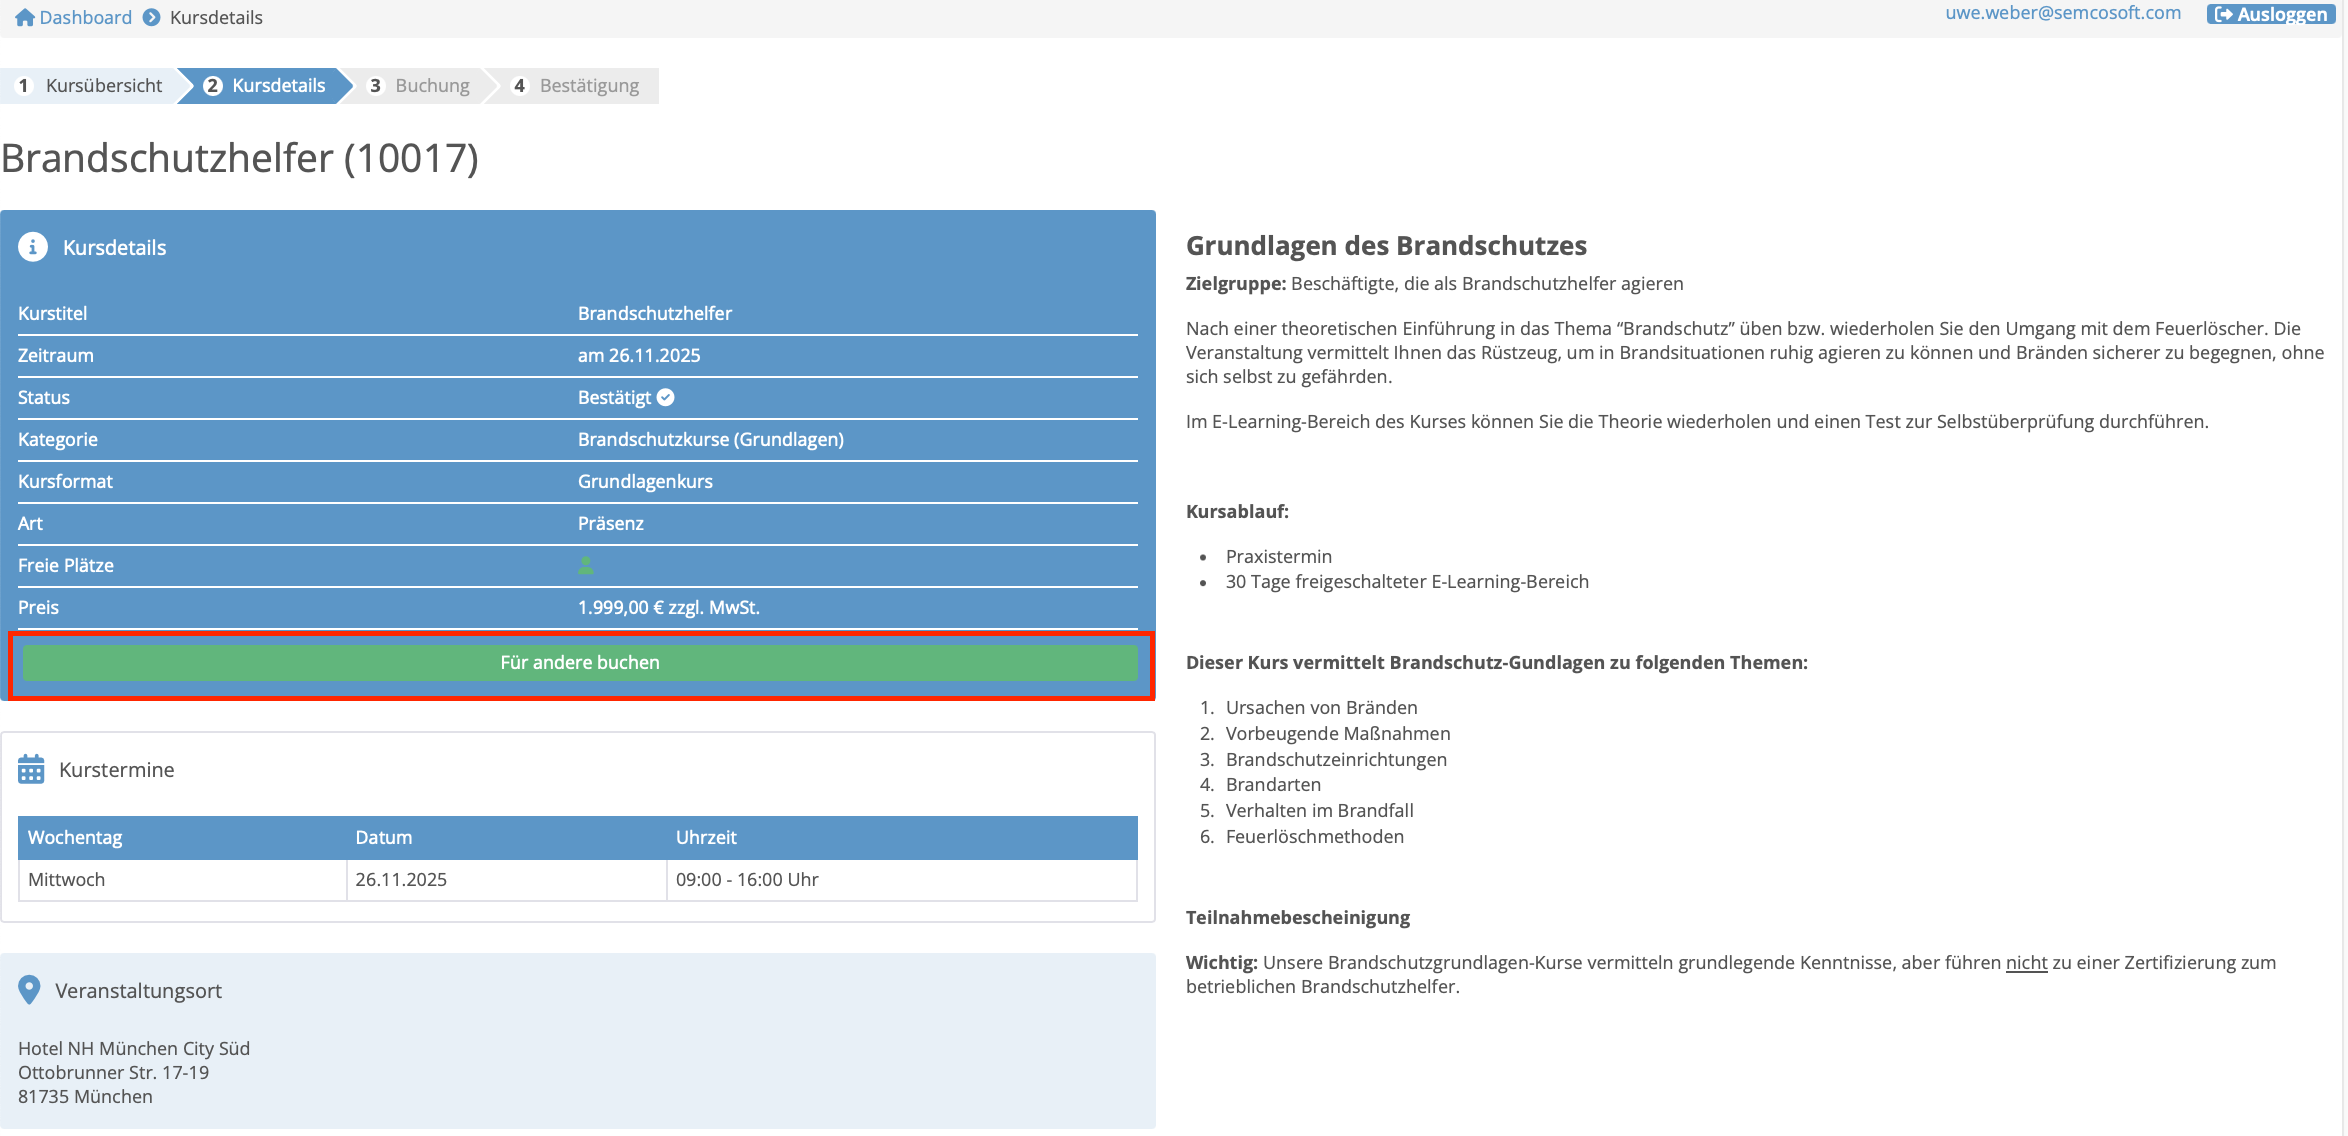
Task: Click the location pin icon for Veranstaltungsort
Action: [30, 989]
